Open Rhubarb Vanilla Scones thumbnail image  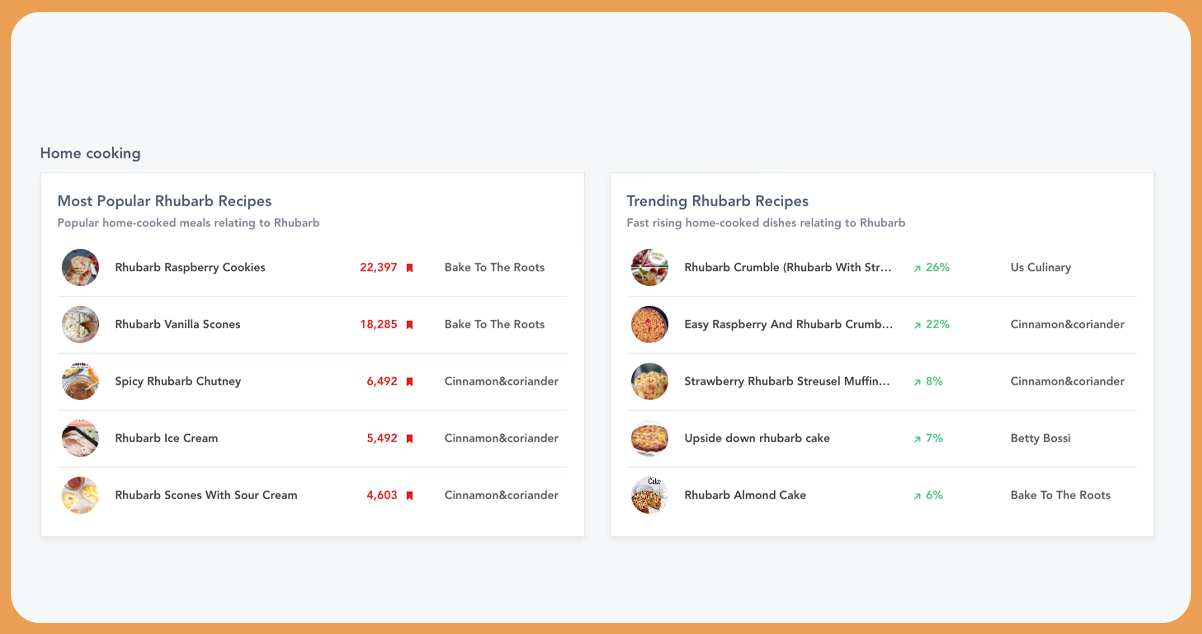click(80, 324)
